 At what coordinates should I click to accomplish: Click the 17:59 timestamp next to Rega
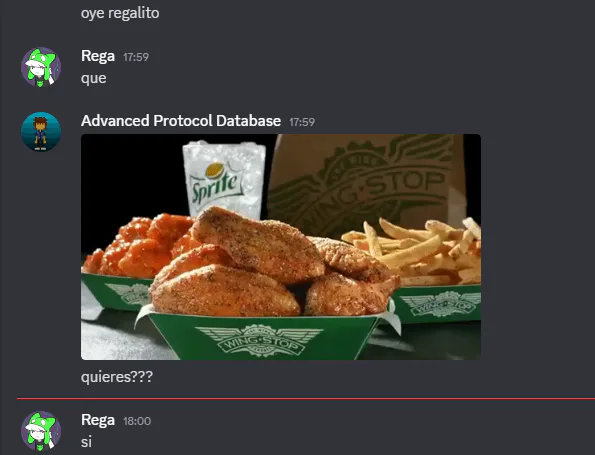coord(136,57)
